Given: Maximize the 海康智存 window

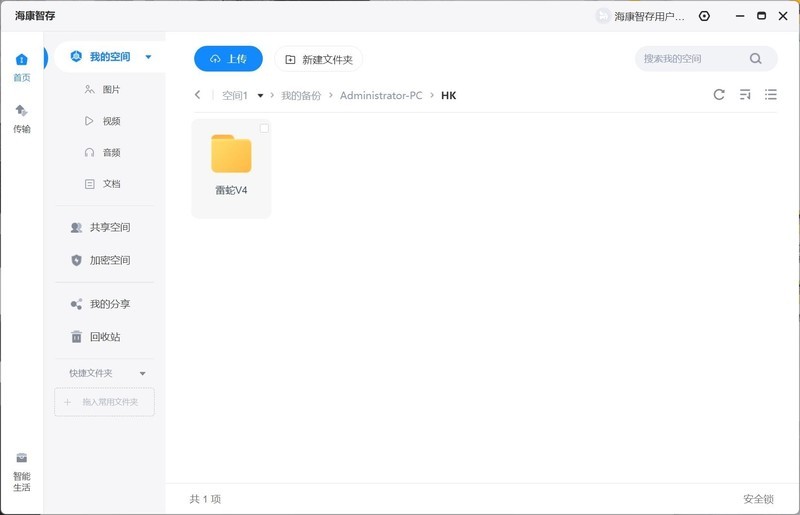Looking at the screenshot, I should click(x=761, y=16).
